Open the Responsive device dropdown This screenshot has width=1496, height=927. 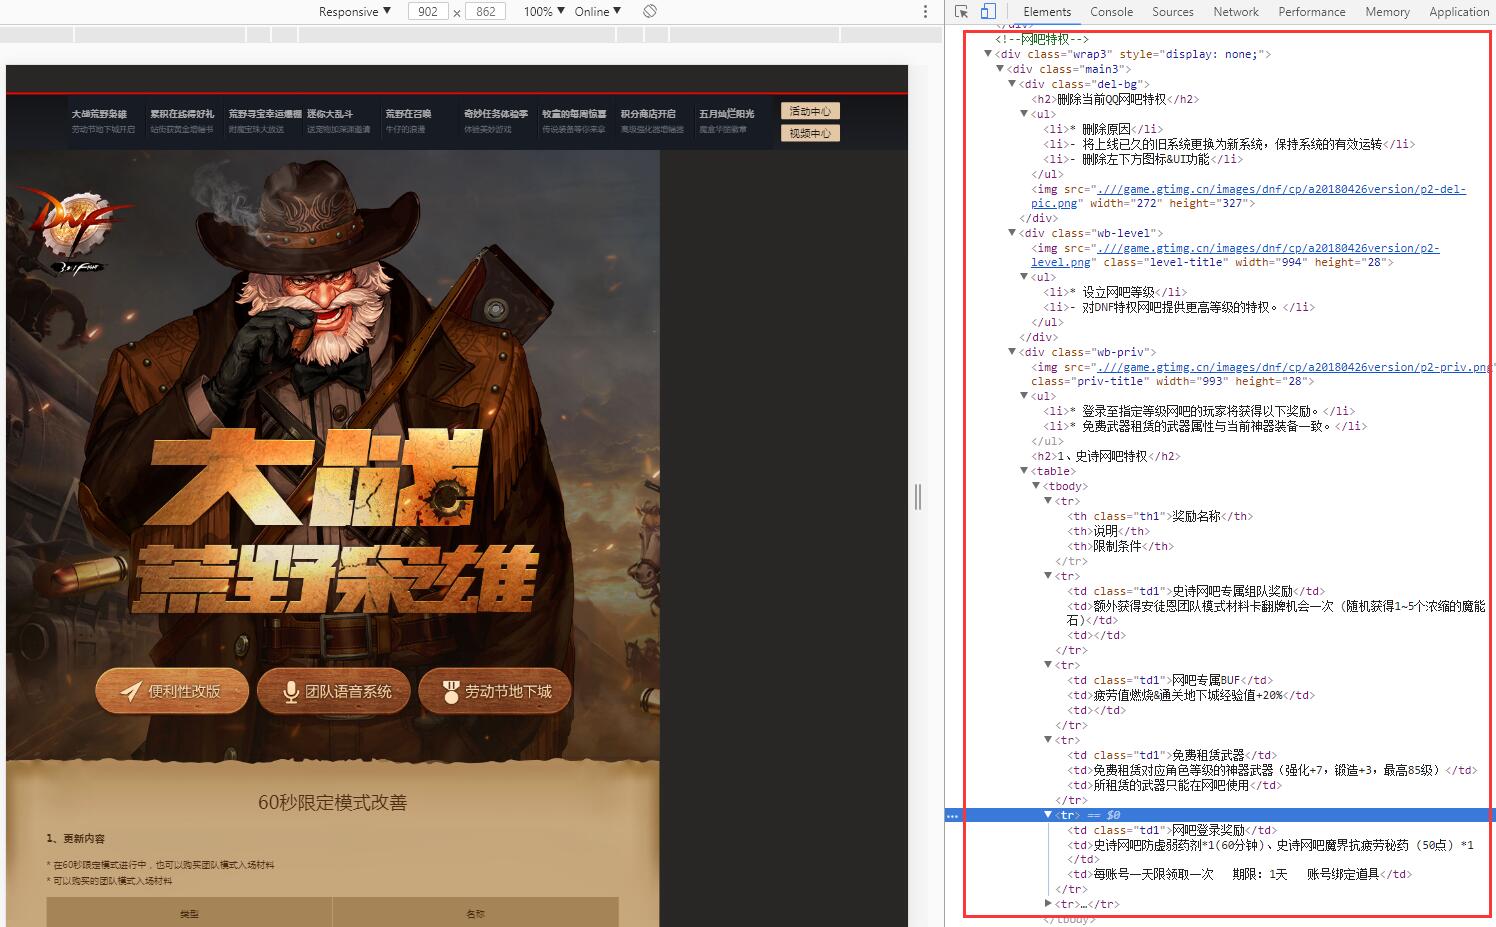coord(354,11)
